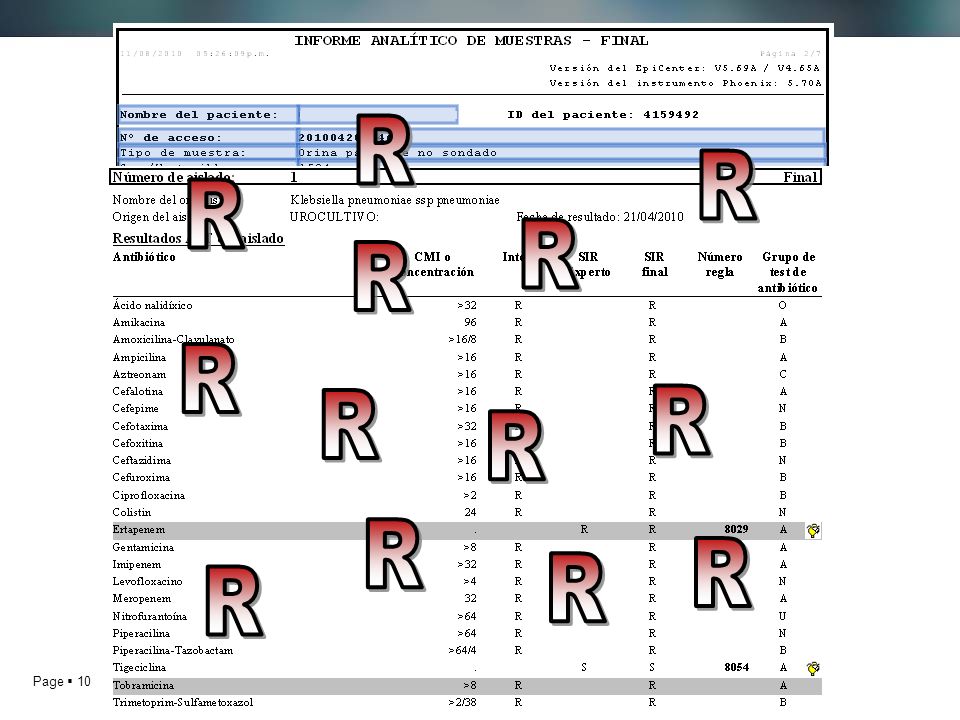The height and width of the screenshot is (720, 960).
Task: Select the 'Tipo de muestra:' label
Action: click(x=182, y=153)
